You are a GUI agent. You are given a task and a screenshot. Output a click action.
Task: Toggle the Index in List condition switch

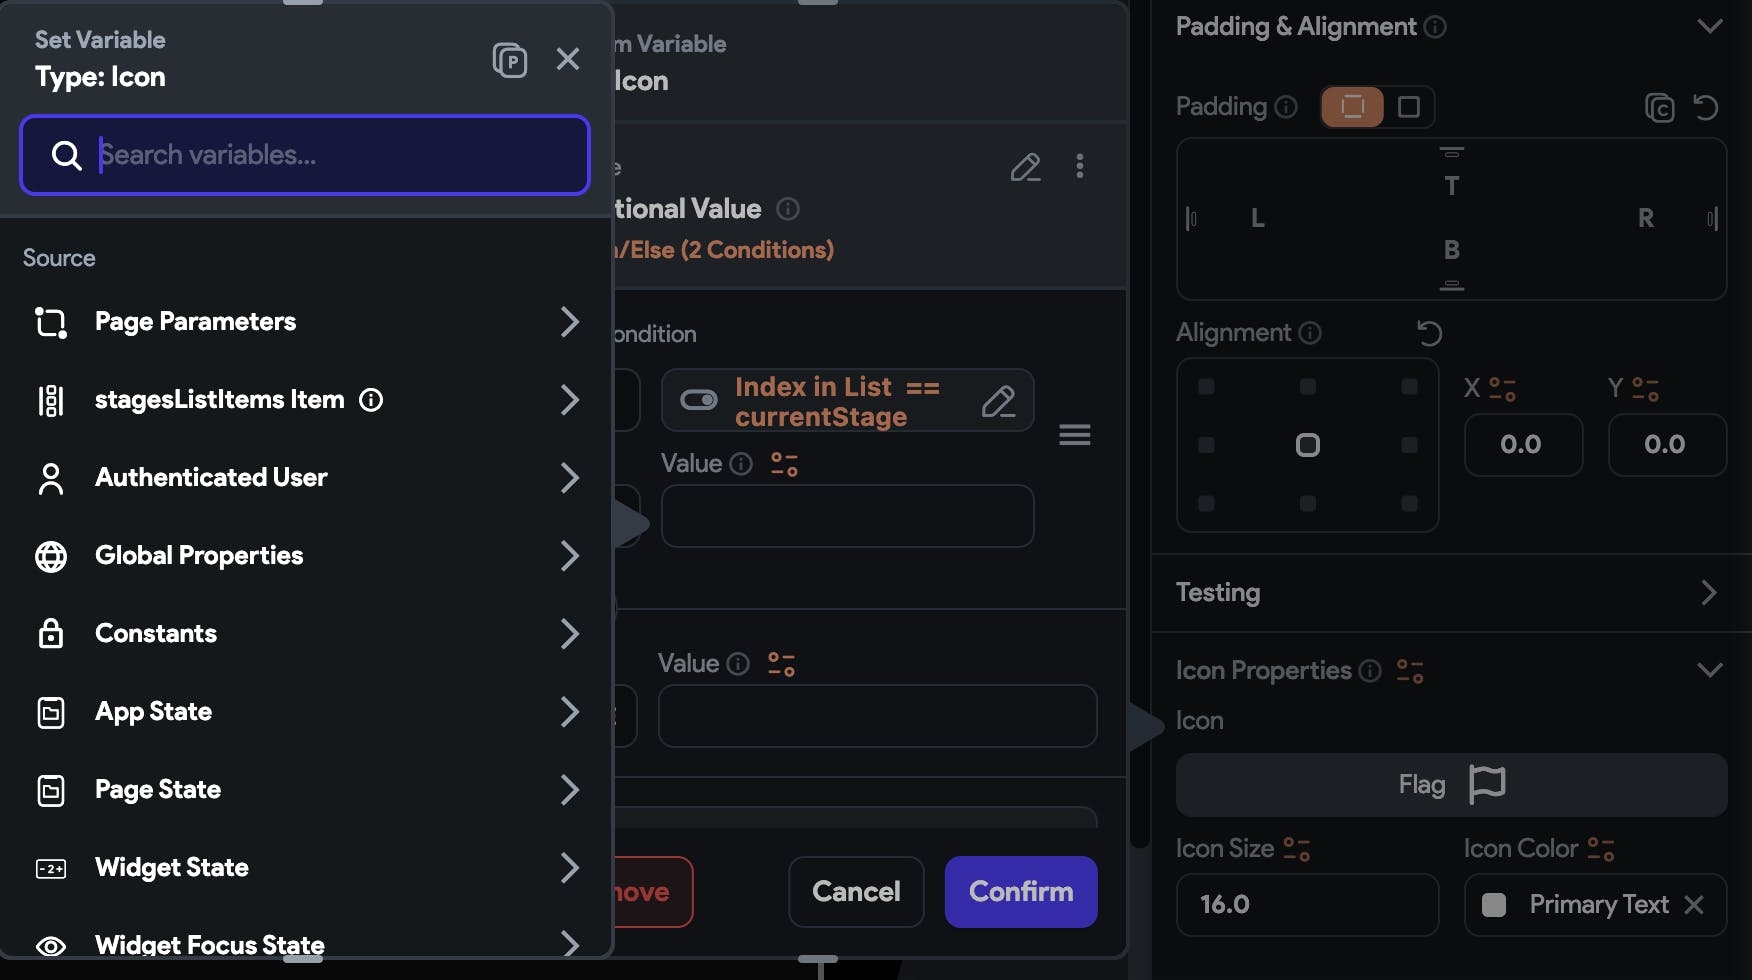[699, 400]
